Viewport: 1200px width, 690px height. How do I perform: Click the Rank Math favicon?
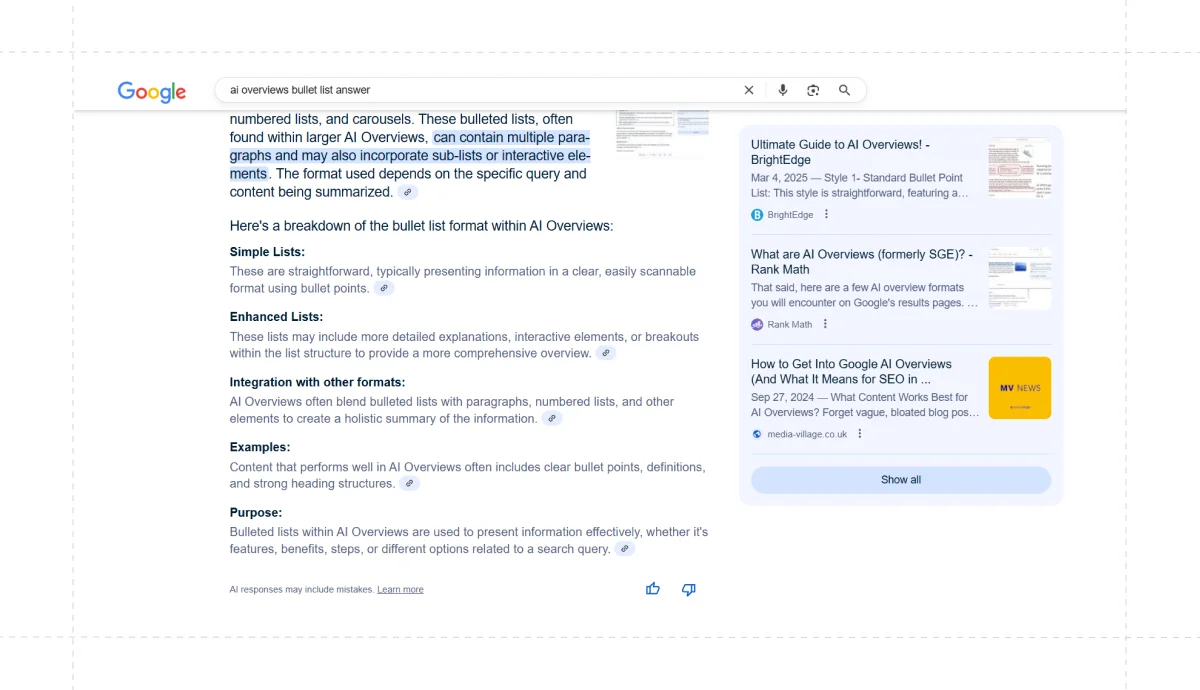[x=757, y=324]
